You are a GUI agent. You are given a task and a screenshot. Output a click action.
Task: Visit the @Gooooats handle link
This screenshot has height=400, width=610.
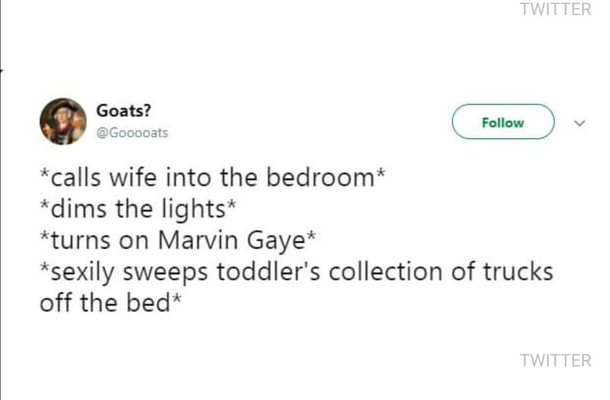(x=132, y=133)
